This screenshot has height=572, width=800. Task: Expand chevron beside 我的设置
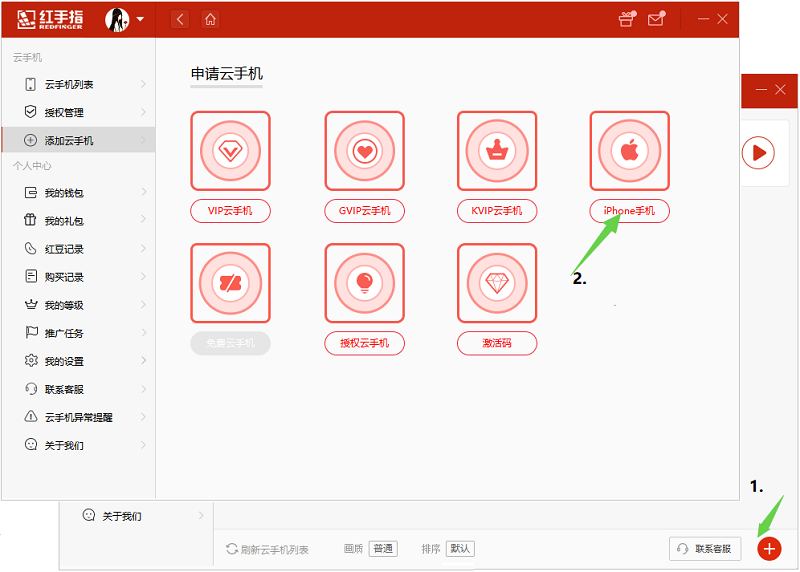coord(143,361)
